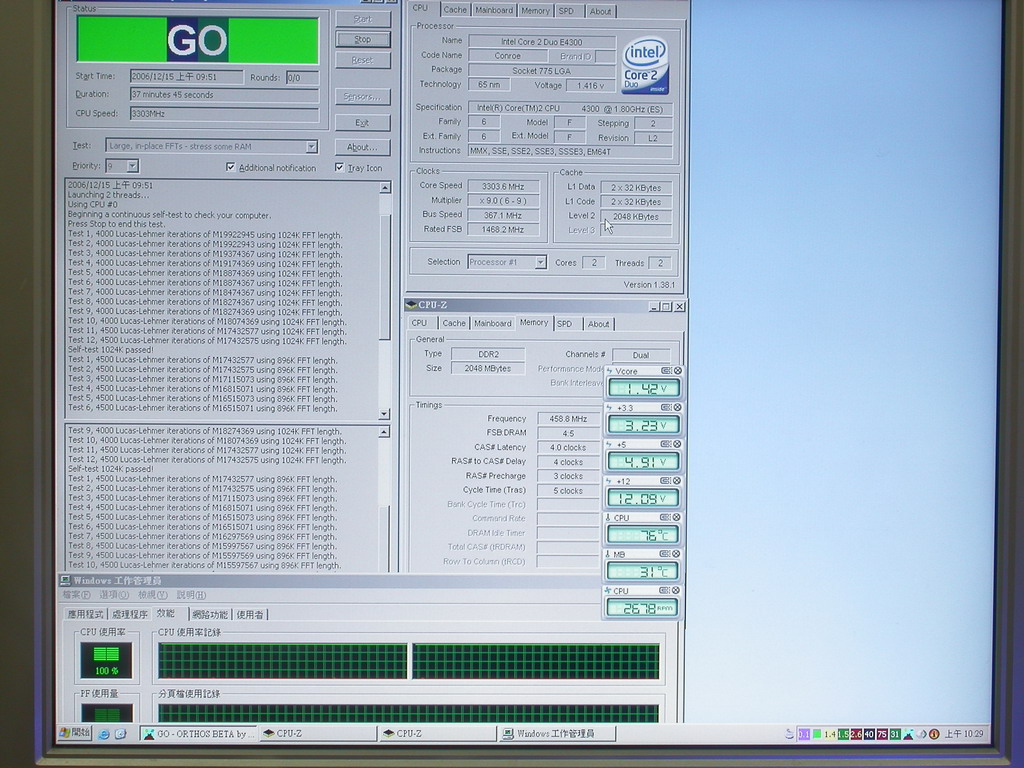Click the Reset button in ORTHOS
Image resolution: width=1024 pixels, height=768 pixels.
click(362, 60)
